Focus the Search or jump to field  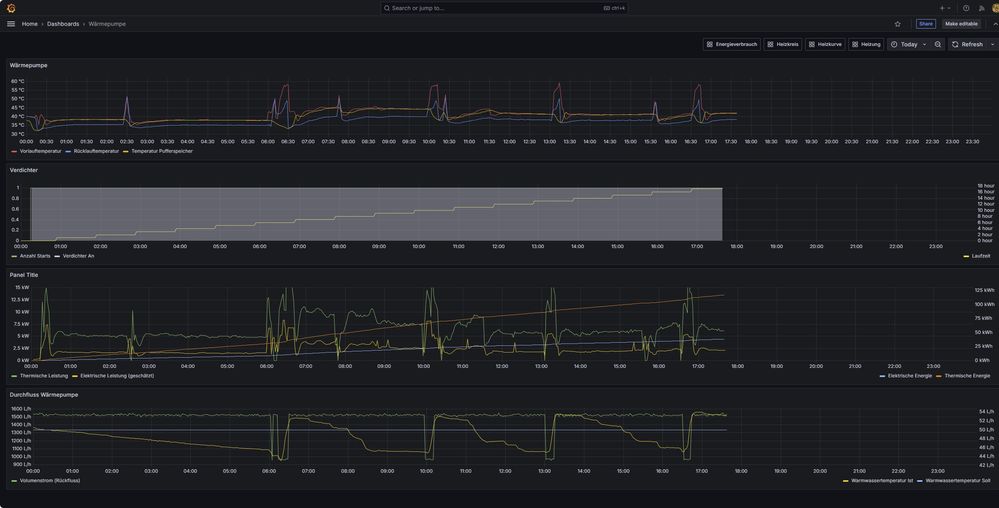coord(504,8)
